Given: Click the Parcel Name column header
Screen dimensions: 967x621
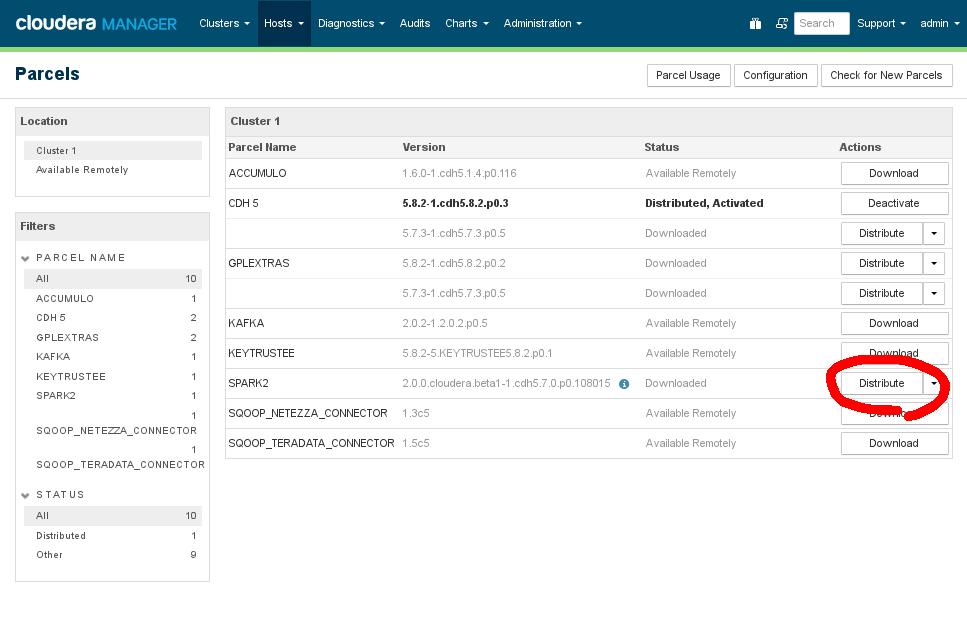Looking at the screenshot, I should coord(262,147).
